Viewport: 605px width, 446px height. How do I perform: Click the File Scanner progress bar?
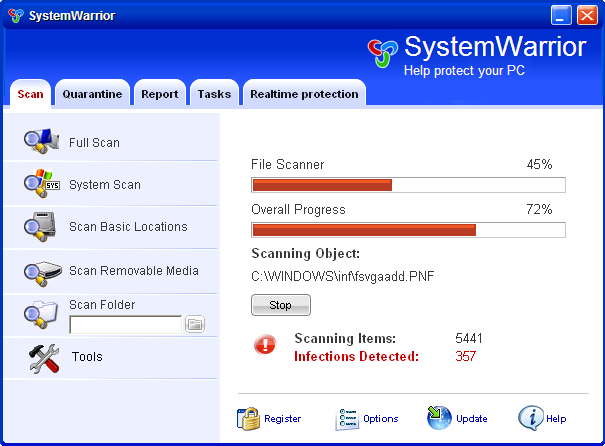tap(408, 185)
